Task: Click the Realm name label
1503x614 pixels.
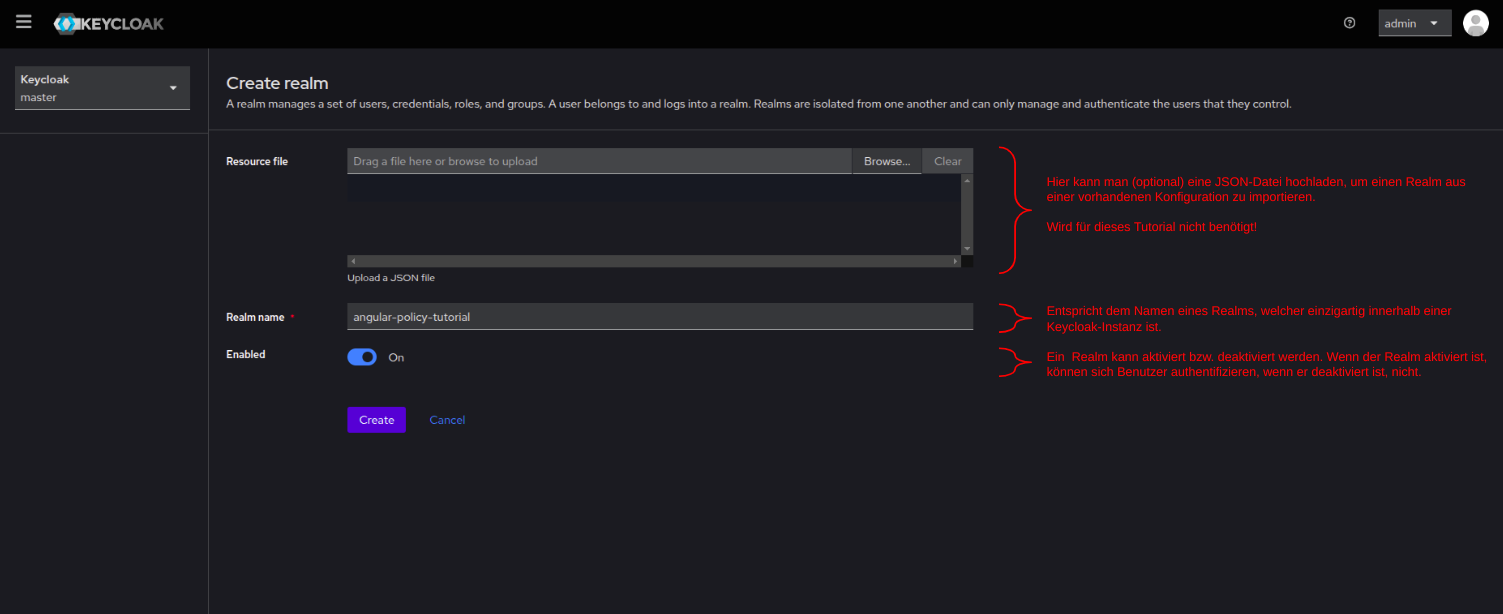Action: click(255, 317)
